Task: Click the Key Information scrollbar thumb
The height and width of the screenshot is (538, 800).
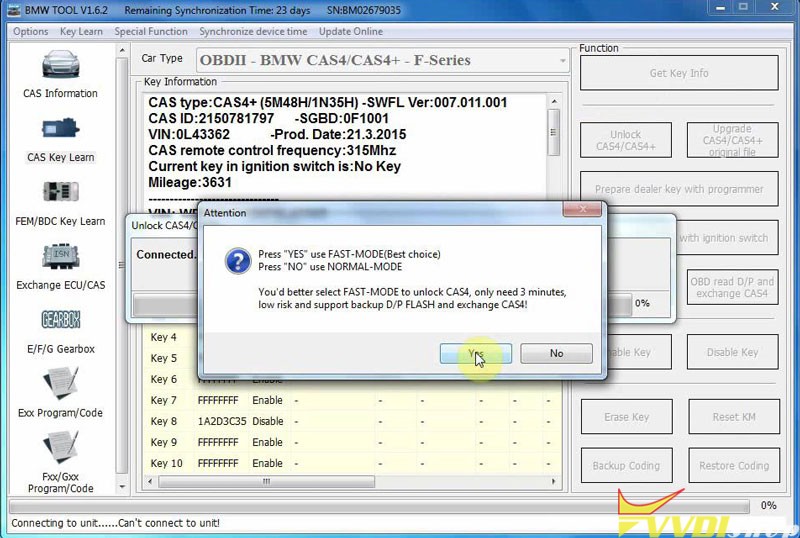Action: [553, 132]
